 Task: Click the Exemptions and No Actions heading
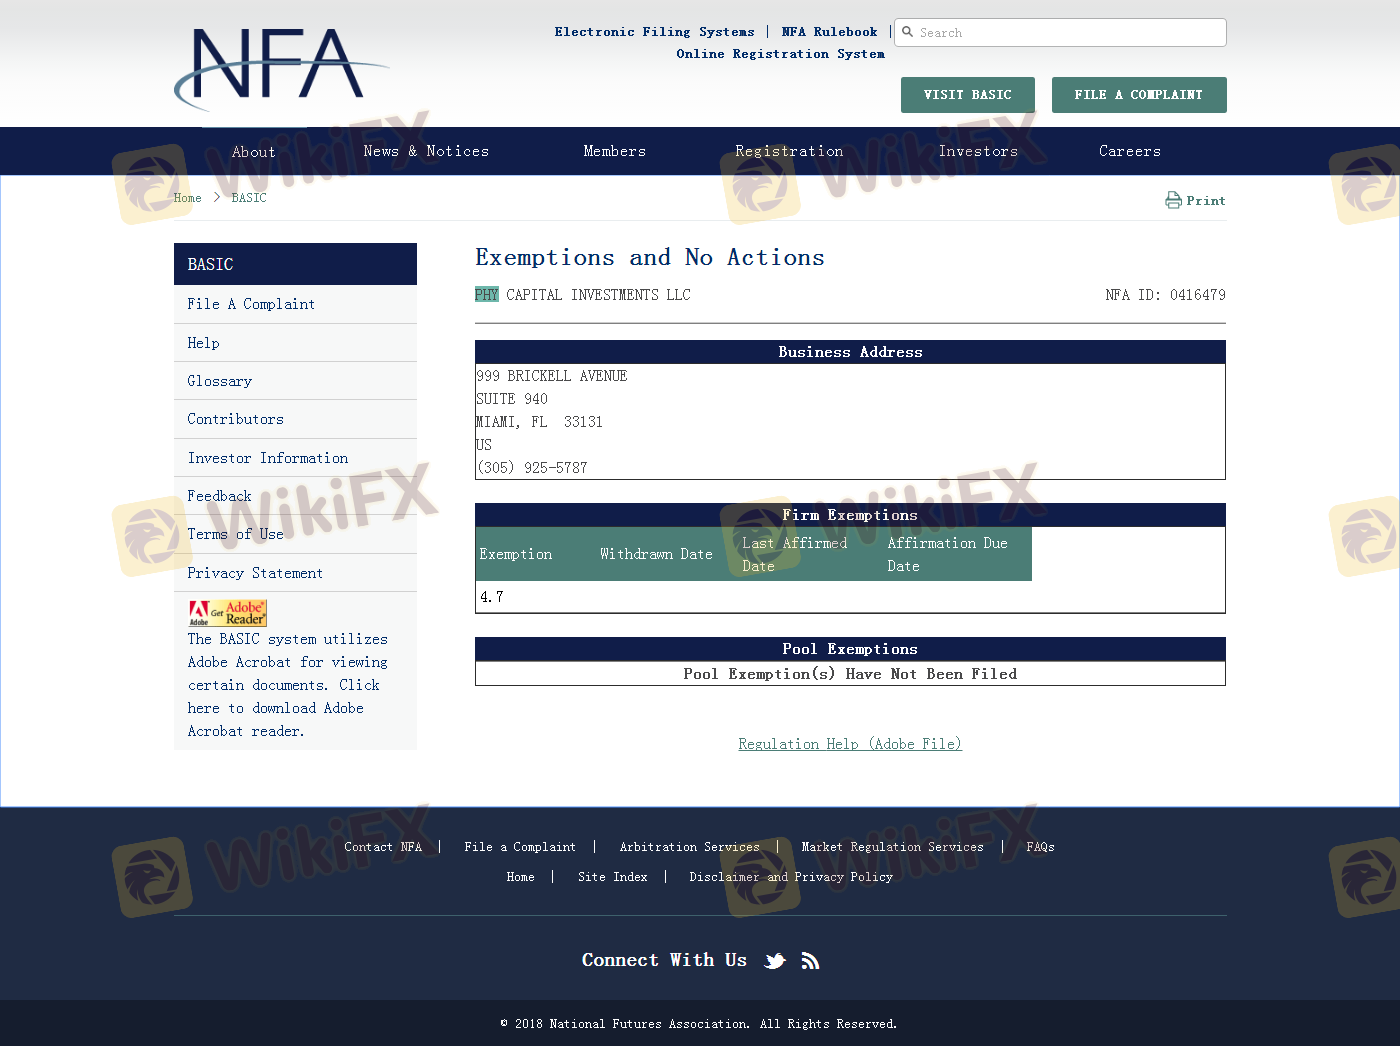click(650, 258)
